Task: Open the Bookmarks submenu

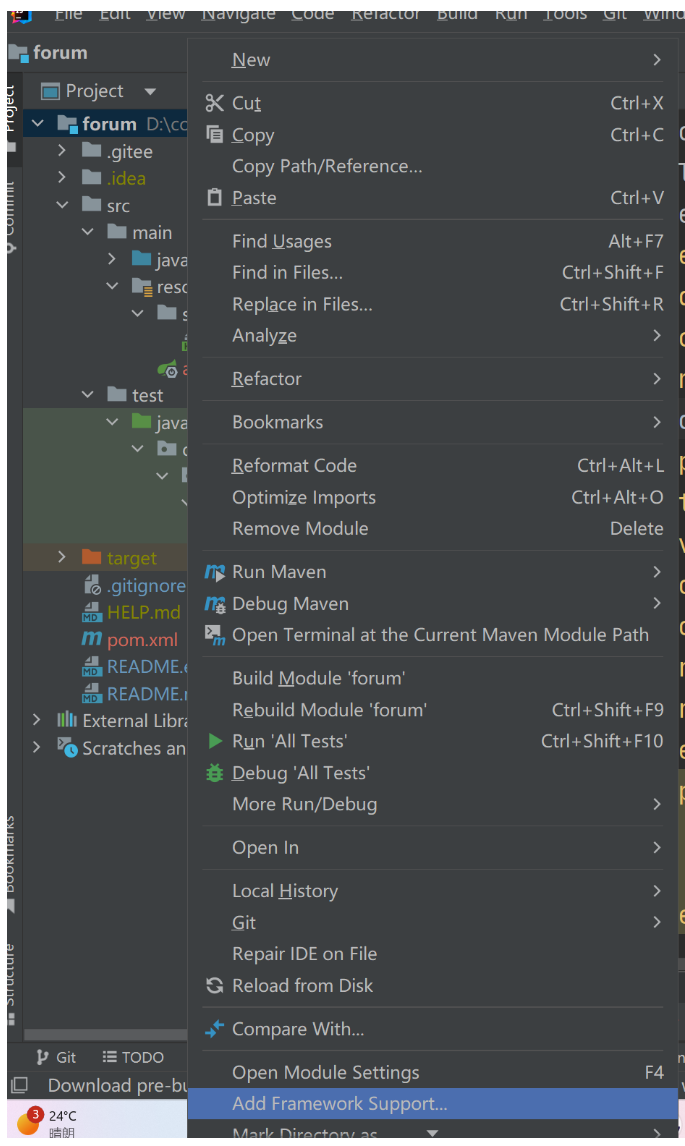Action: click(x=433, y=422)
